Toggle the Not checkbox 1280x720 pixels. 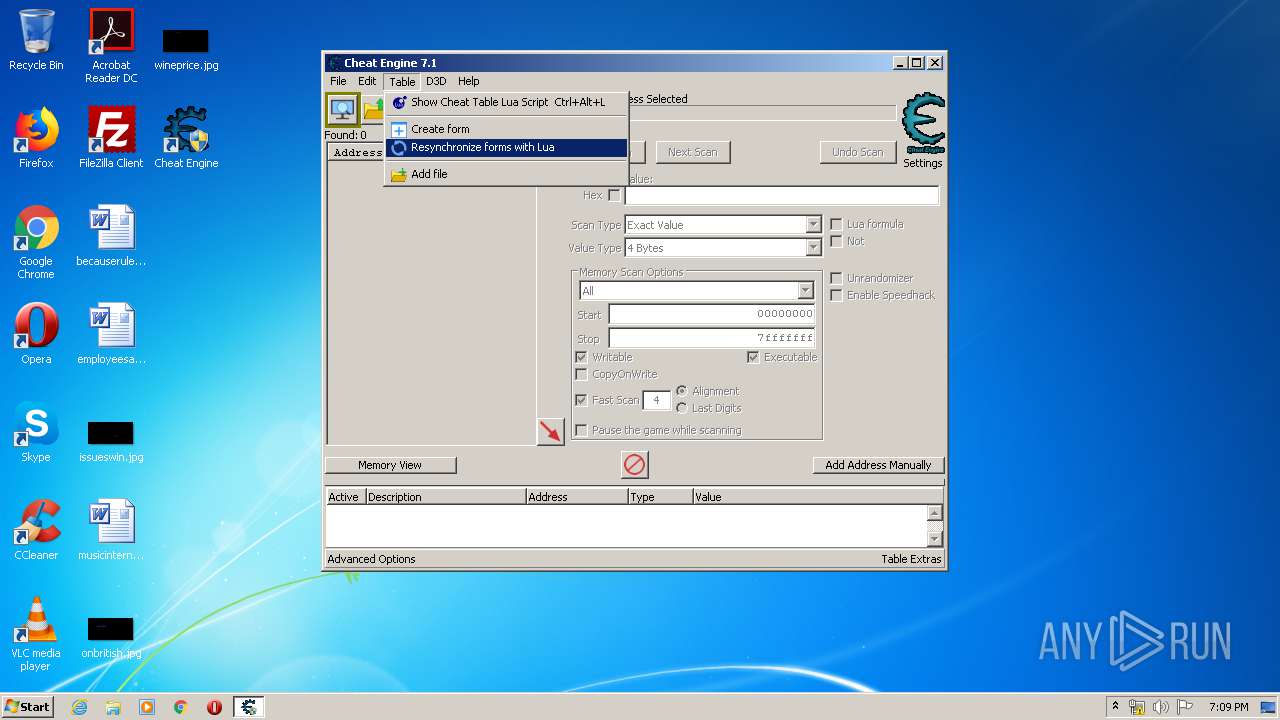(836, 241)
